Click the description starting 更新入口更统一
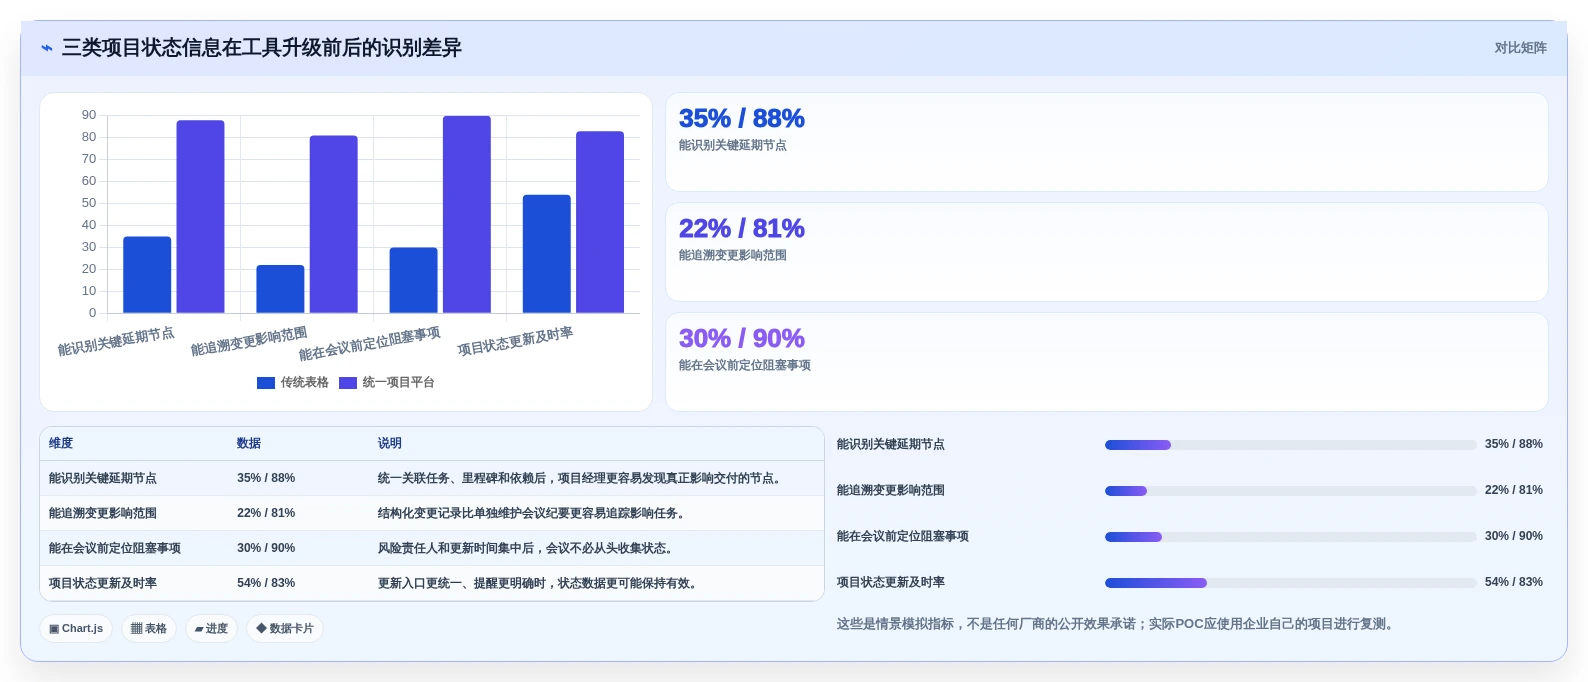Viewport: 1588px width, 682px height. pos(539,583)
